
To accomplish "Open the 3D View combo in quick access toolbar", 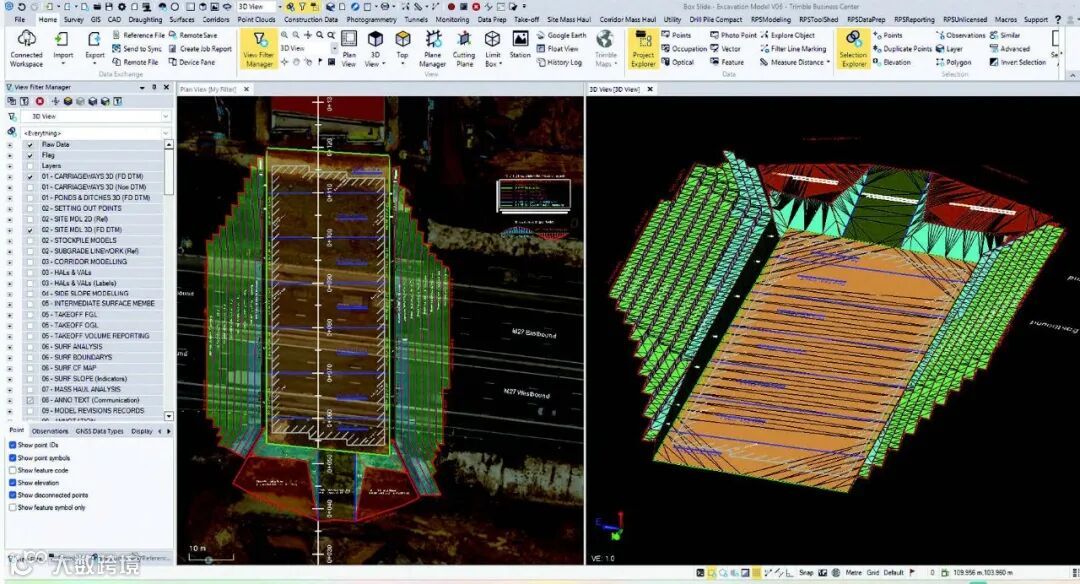I will coord(260,7).
